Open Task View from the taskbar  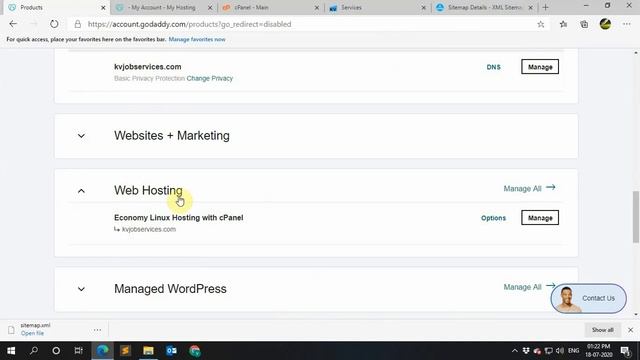click(78, 351)
